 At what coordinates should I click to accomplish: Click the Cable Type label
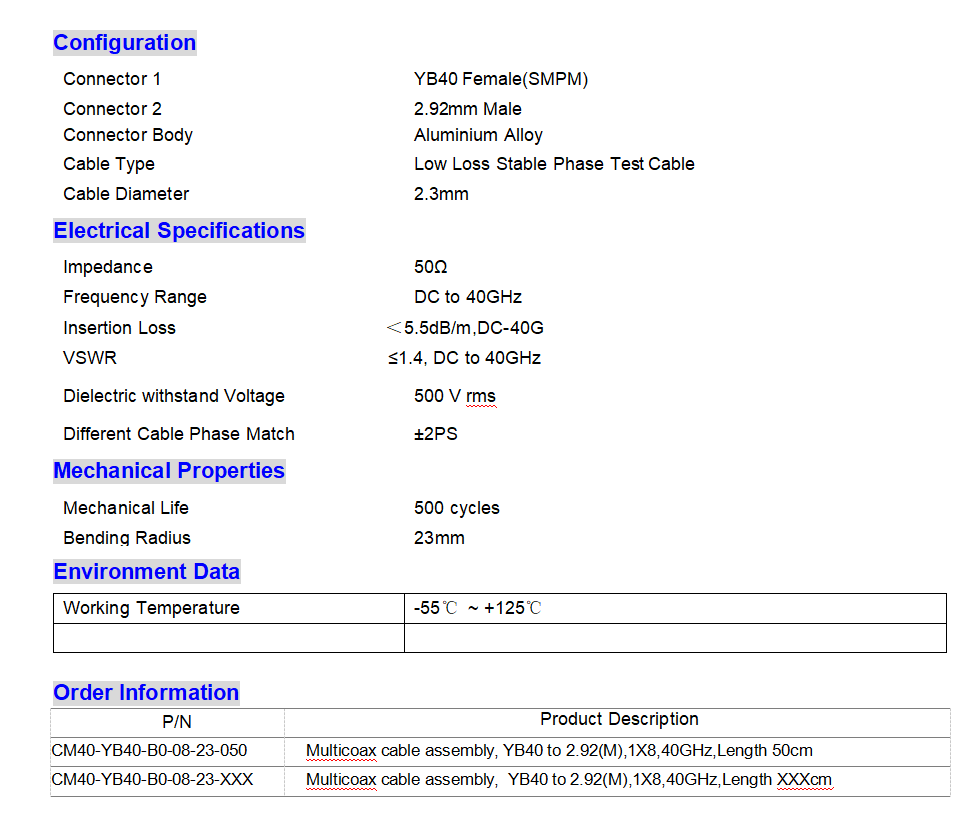point(109,164)
